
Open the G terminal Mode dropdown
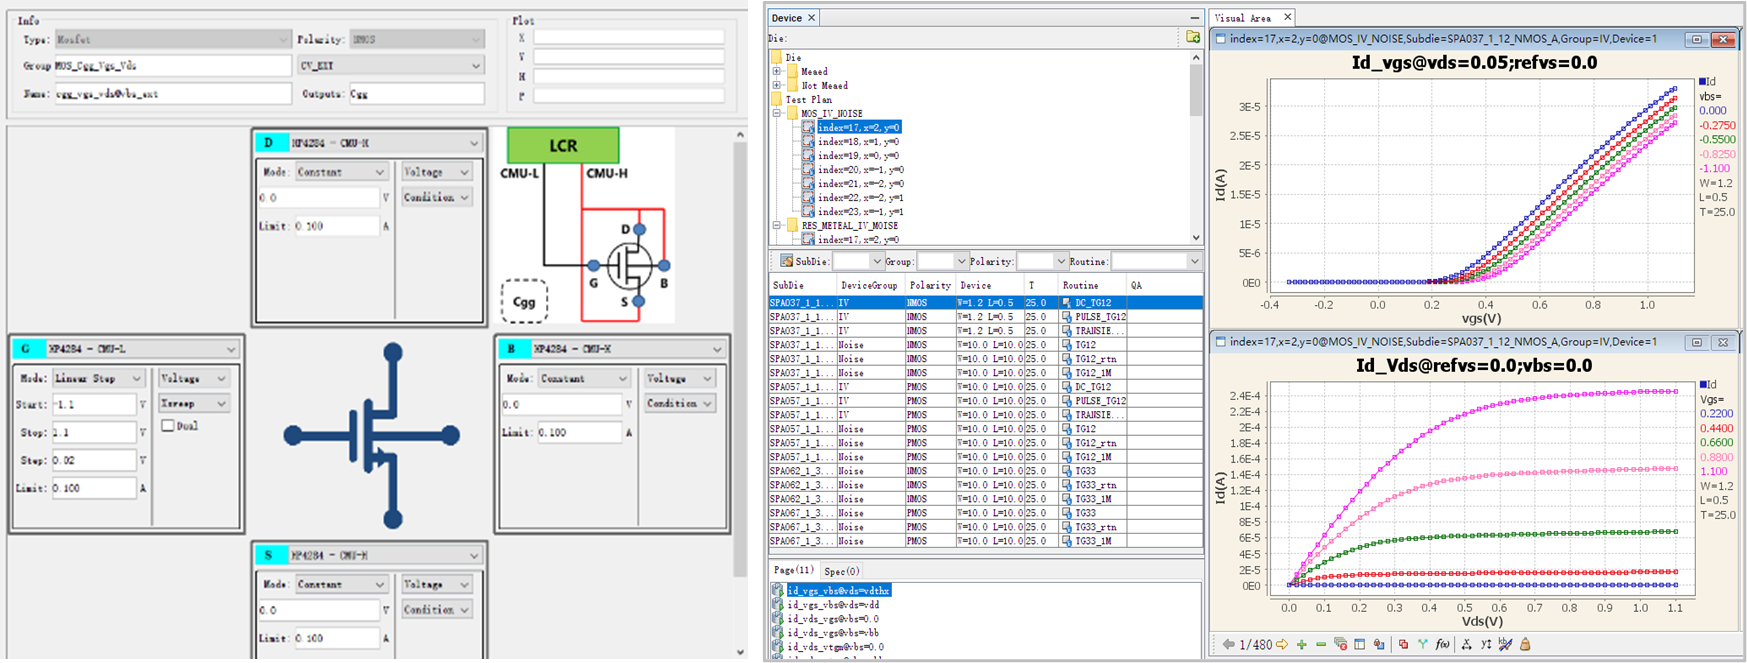pos(136,379)
